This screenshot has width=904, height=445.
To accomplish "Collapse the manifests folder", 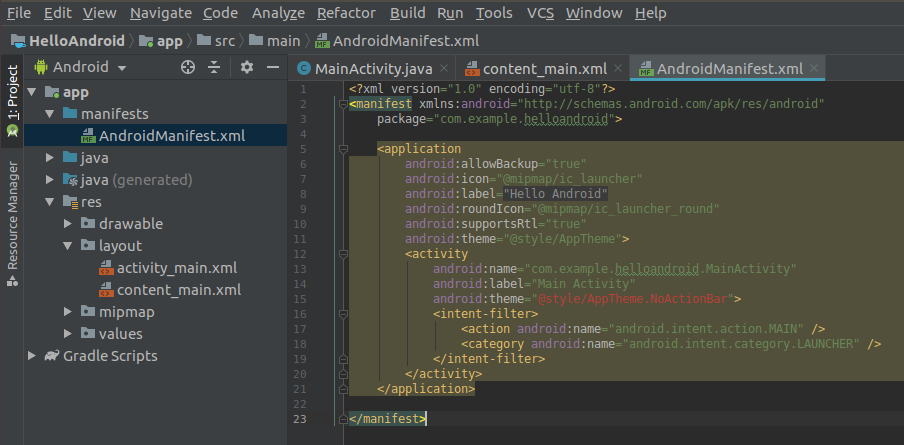I will [x=50, y=114].
